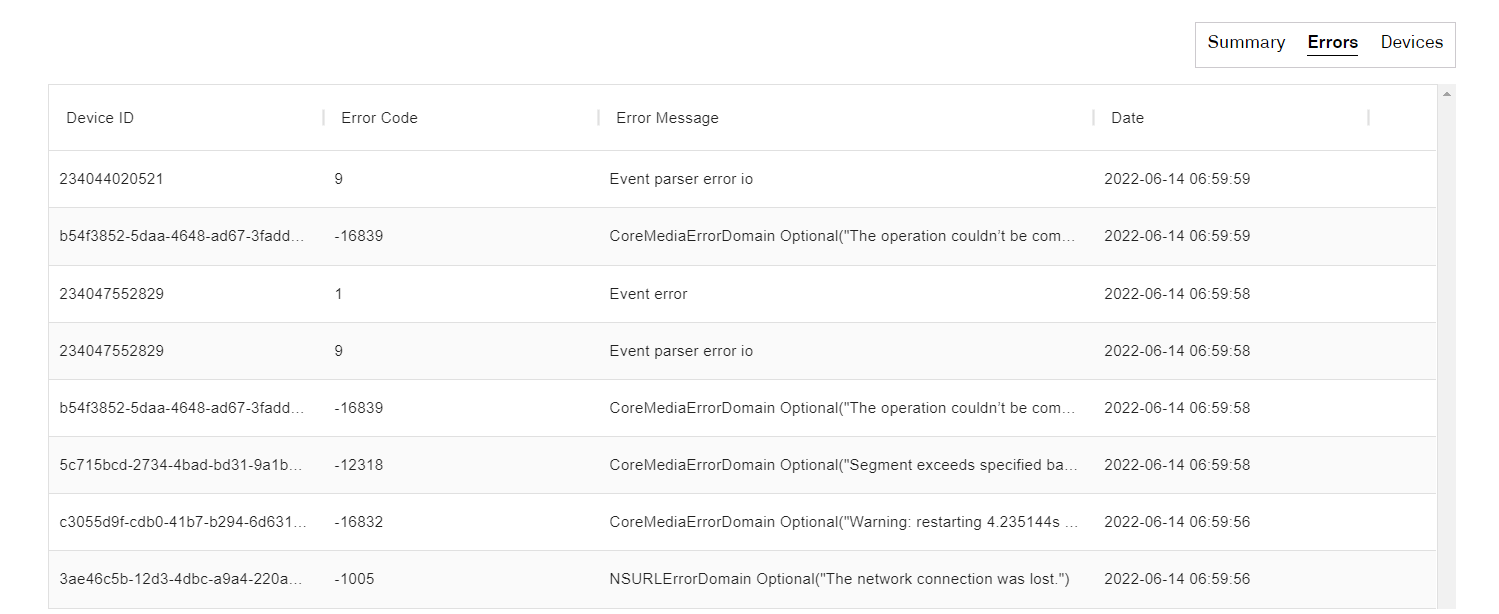The image size is (1499, 614).
Task: Click the vertical scrollbar track
Action: point(1446,350)
